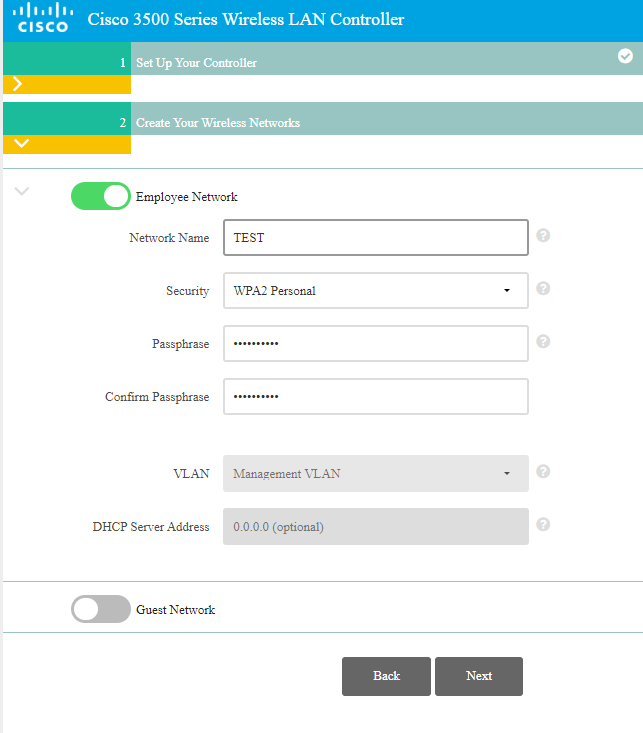Click the help icon beside Network Name
The width and height of the screenshot is (643, 733).
point(543,236)
